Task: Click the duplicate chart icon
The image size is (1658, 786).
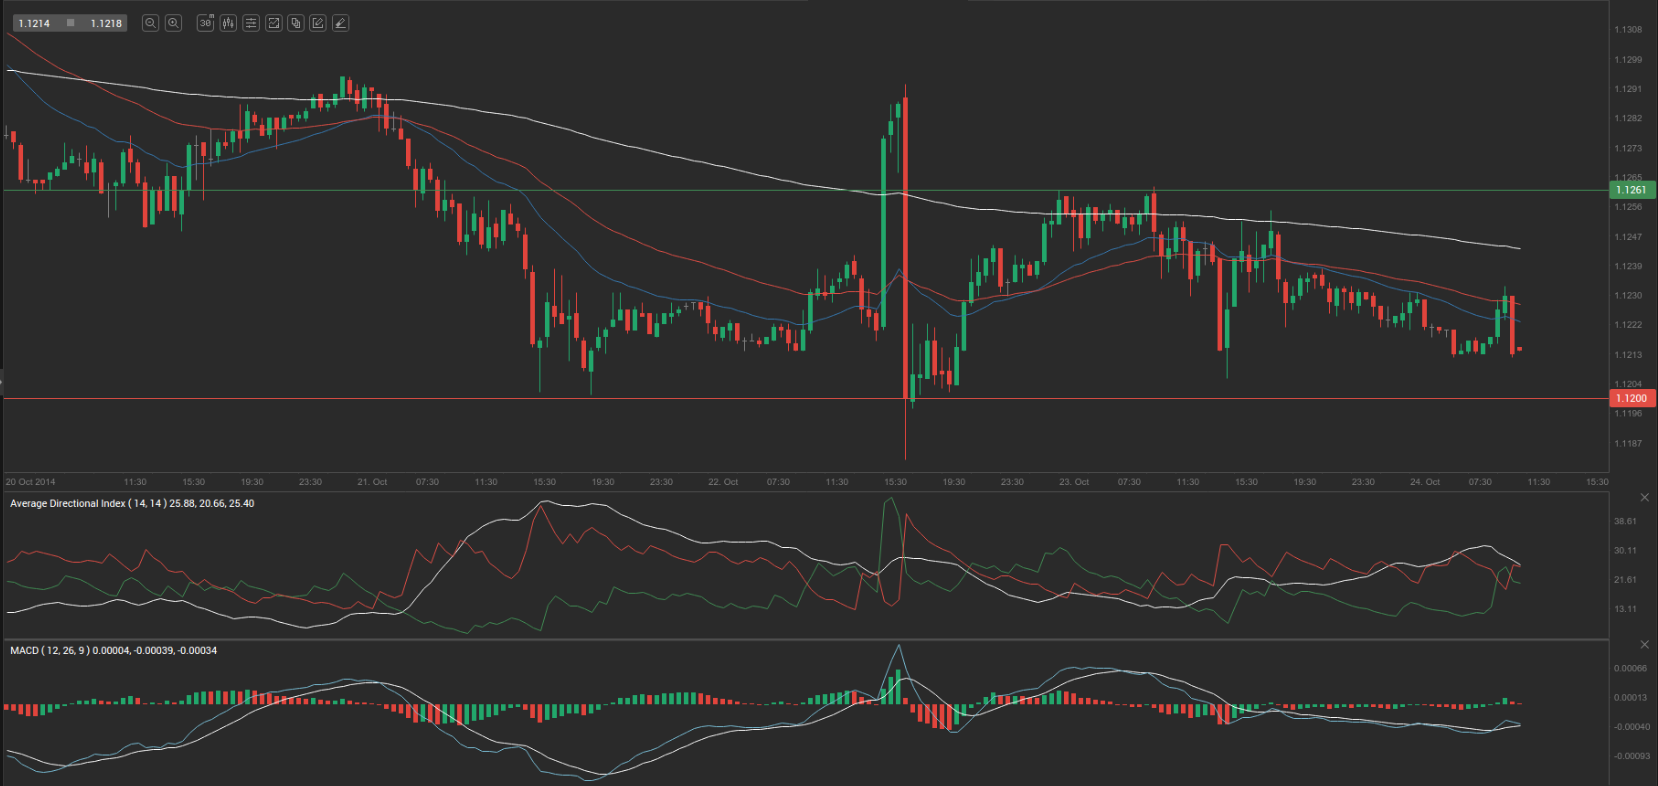Action: pos(296,23)
